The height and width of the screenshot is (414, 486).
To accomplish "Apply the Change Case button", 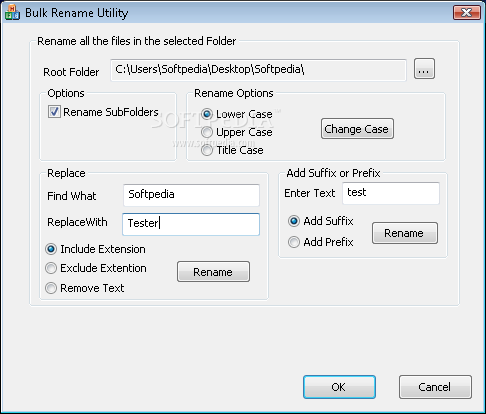I will (x=357, y=129).
